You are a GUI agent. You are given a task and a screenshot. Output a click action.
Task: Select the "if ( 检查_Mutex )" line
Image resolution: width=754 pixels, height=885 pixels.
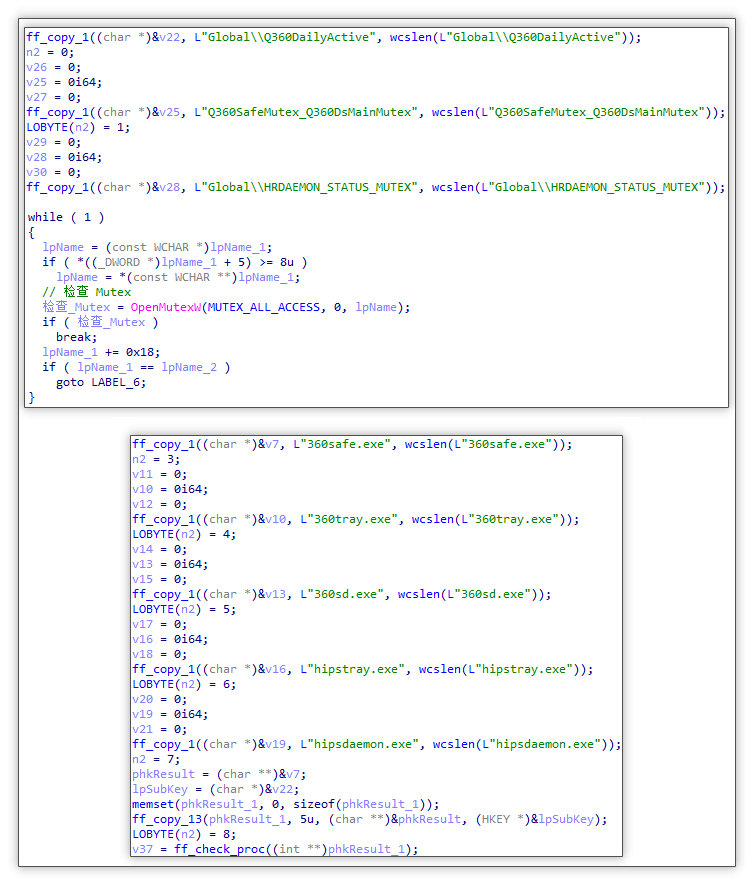pos(100,322)
